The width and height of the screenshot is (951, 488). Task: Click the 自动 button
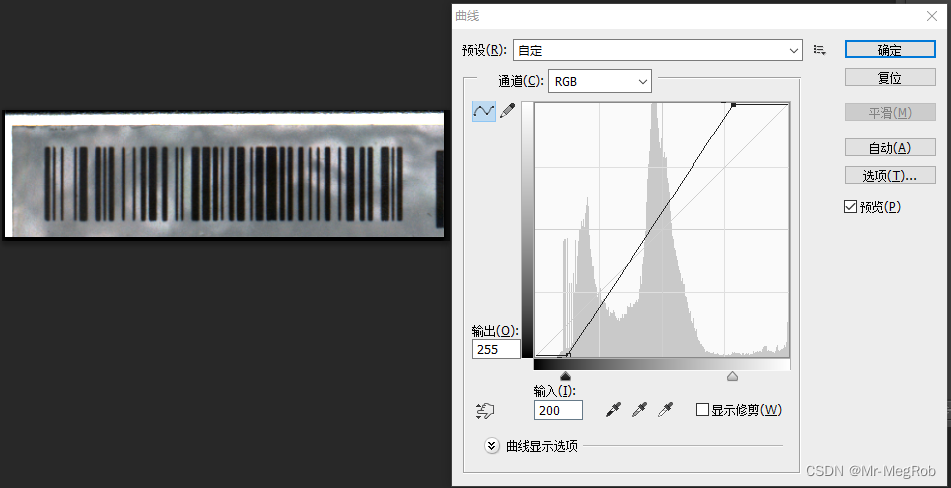(890, 147)
